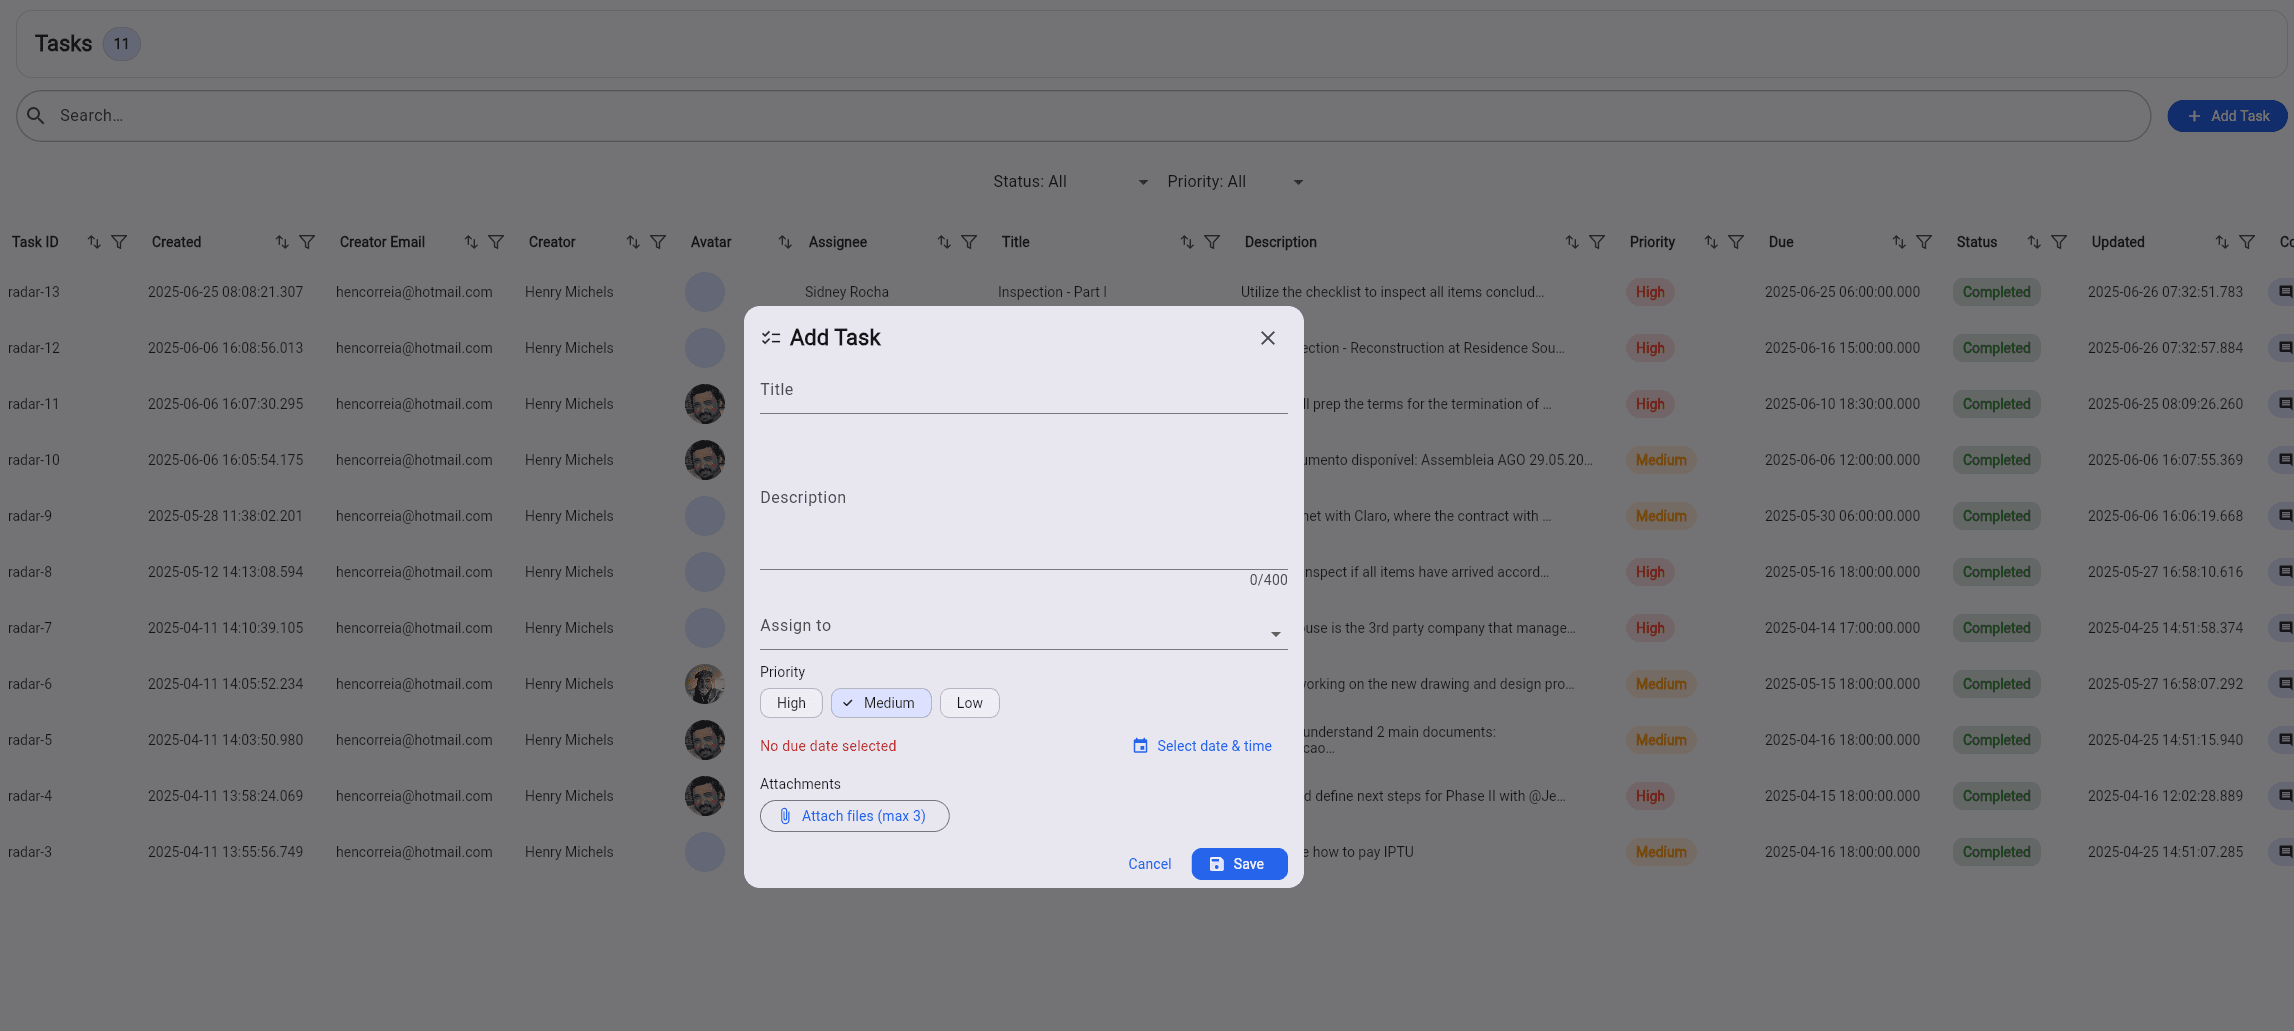
Task: Click the paperclip icon on Attach files
Action: click(x=786, y=815)
